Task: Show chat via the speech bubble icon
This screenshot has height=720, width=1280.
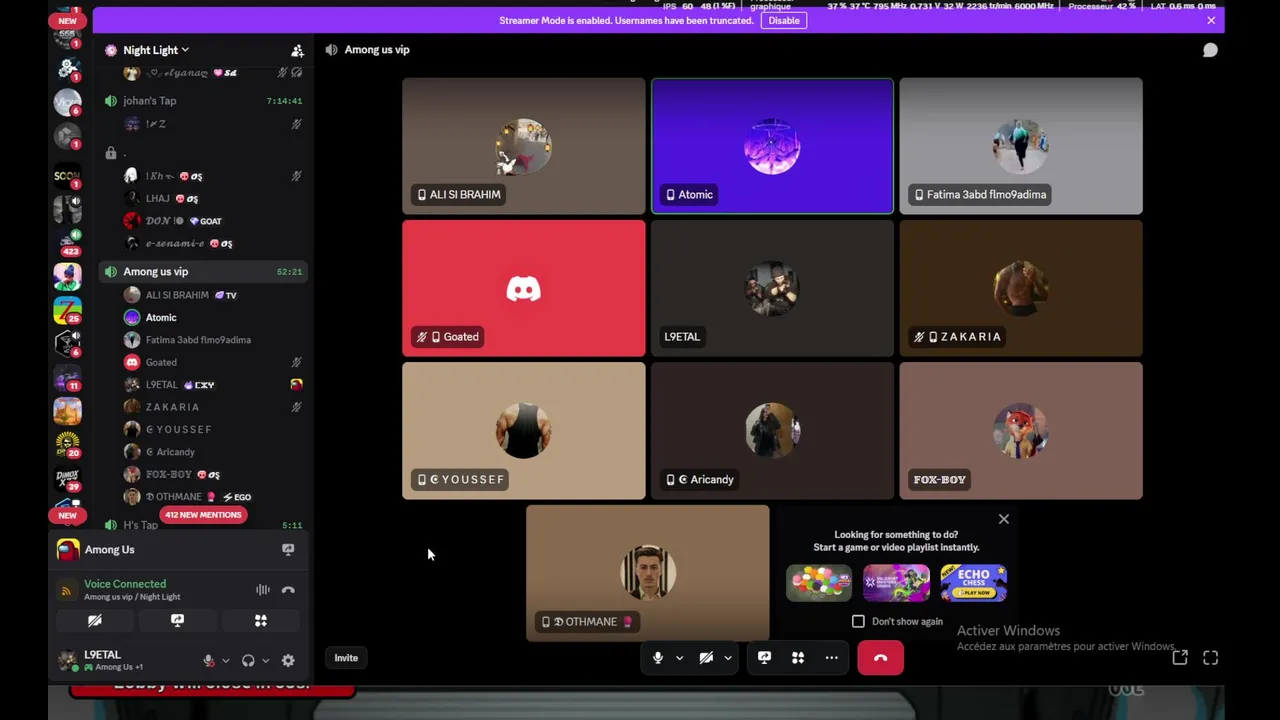Action: [1210, 50]
